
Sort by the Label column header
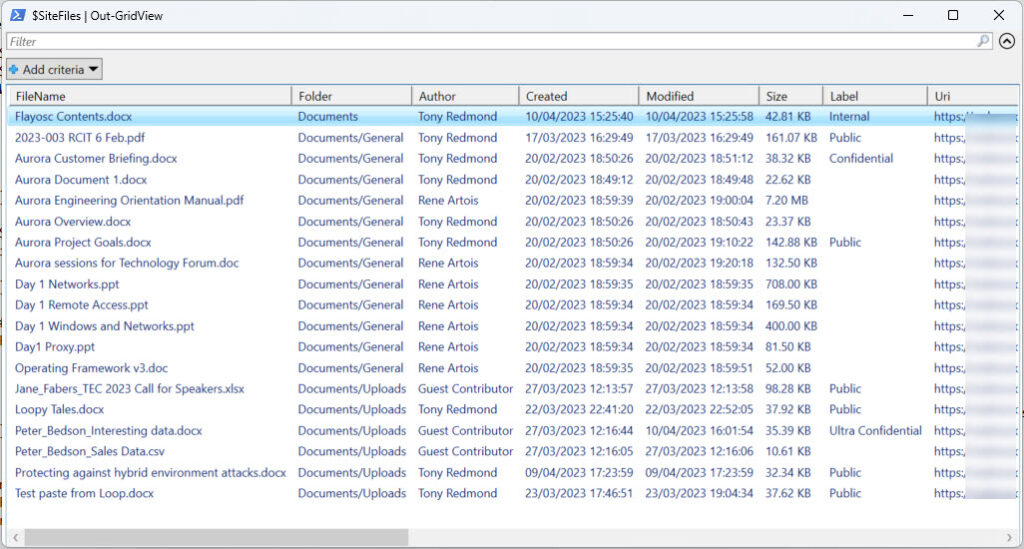tap(875, 96)
